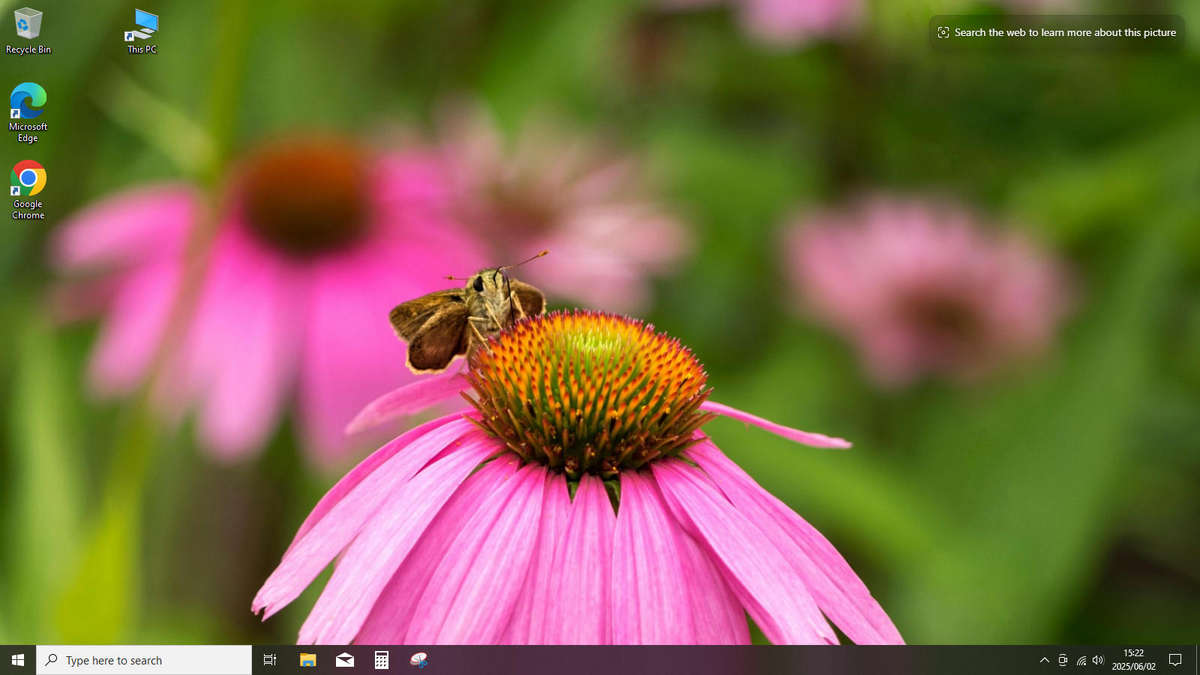Image resolution: width=1200 pixels, height=675 pixels.
Task: Open the Action Center notifications panel
Action: click(1176, 660)
